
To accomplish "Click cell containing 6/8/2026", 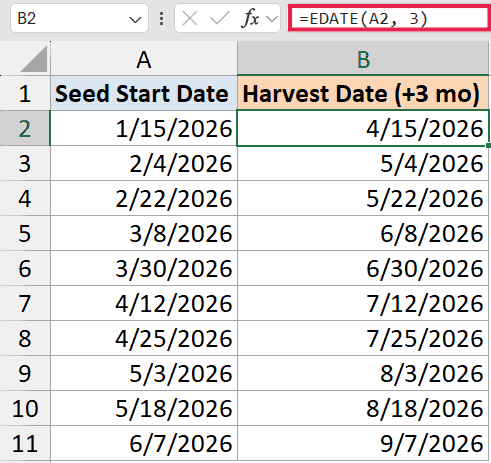I will (363, 234).
